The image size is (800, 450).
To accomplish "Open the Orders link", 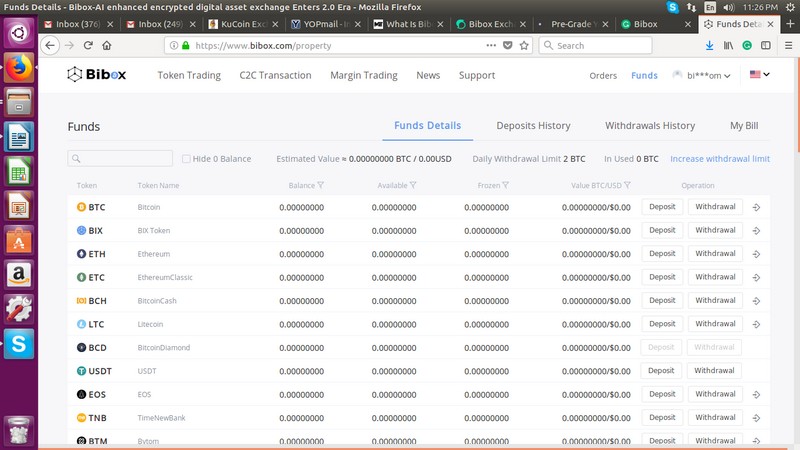I will pyautogui.click(x=603, y=76).
